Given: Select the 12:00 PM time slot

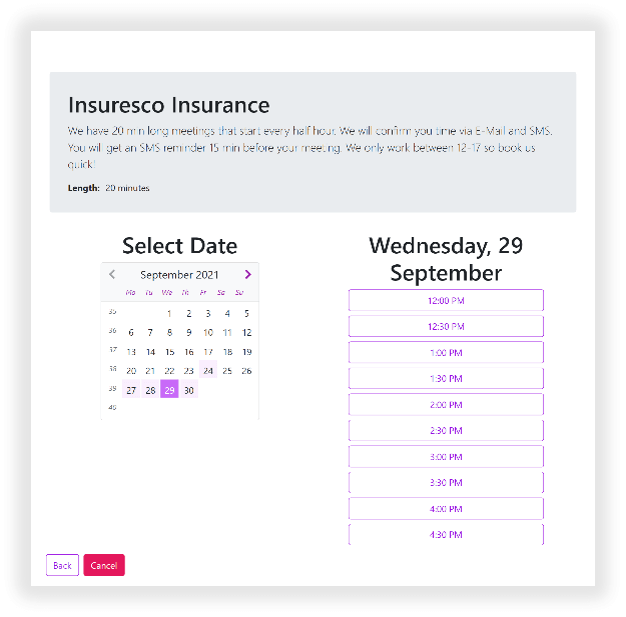Looking at the screenshot, I should (x=445, y=300).
